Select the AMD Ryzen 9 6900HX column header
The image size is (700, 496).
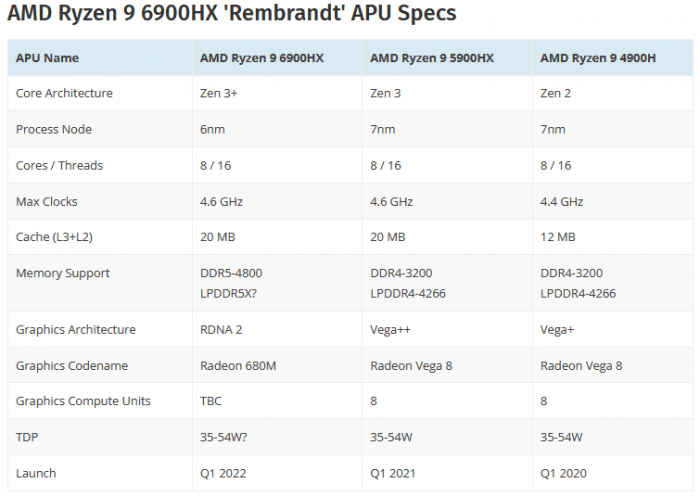pyautogui.click(x=262, y=58)
